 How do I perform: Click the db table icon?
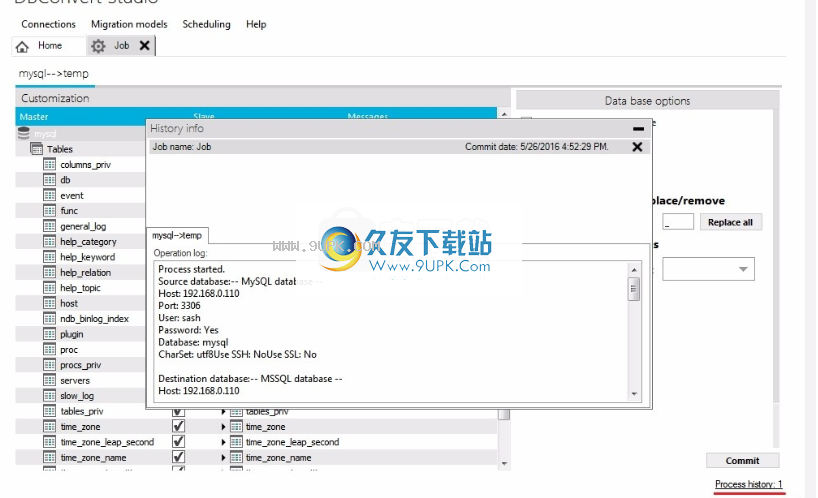click(50, 180)
